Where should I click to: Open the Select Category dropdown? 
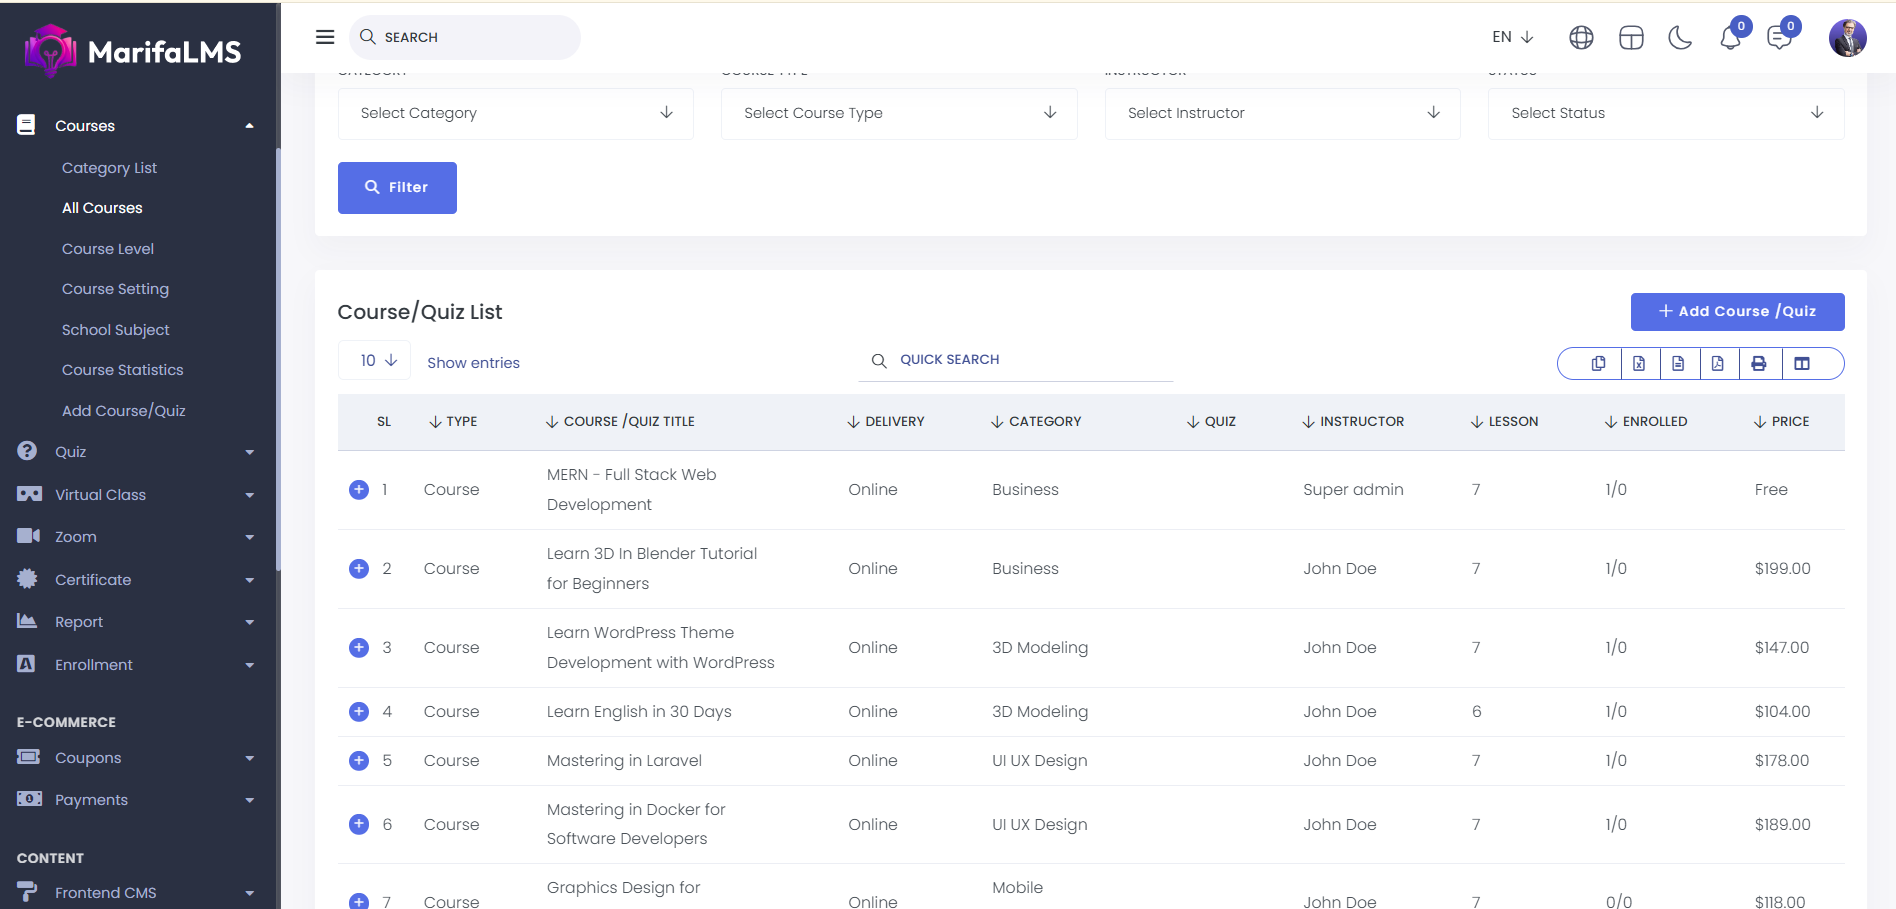point(515,113)
